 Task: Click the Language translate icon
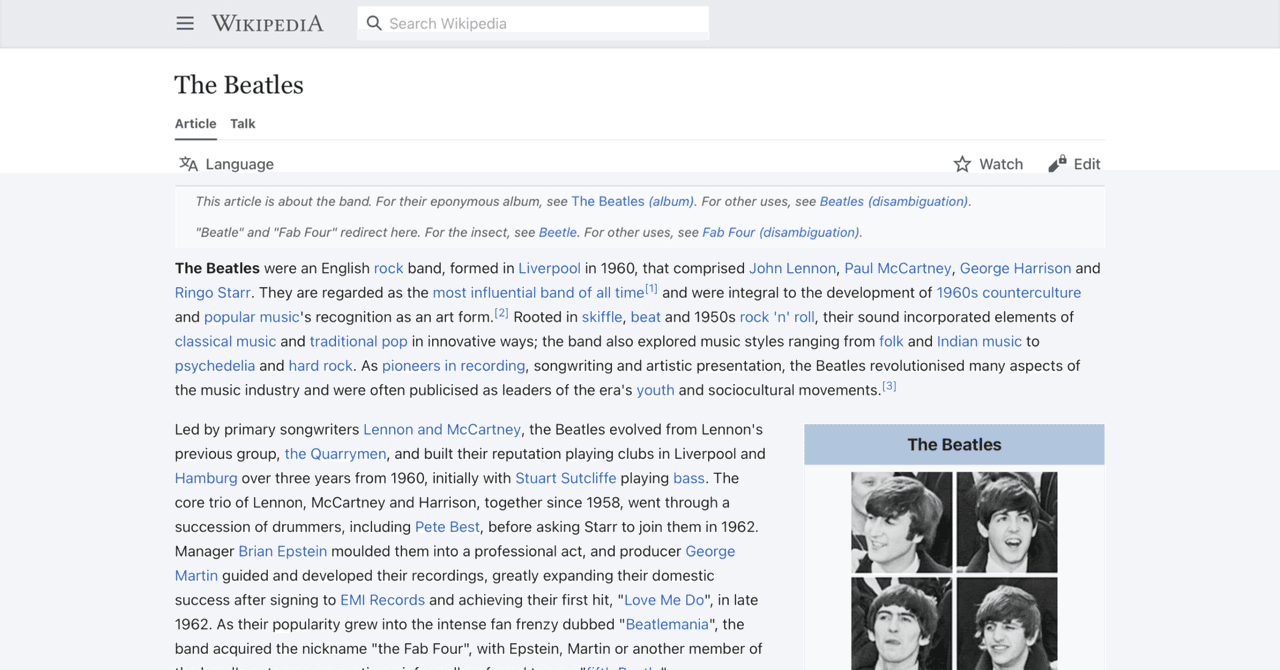[188, 164]
